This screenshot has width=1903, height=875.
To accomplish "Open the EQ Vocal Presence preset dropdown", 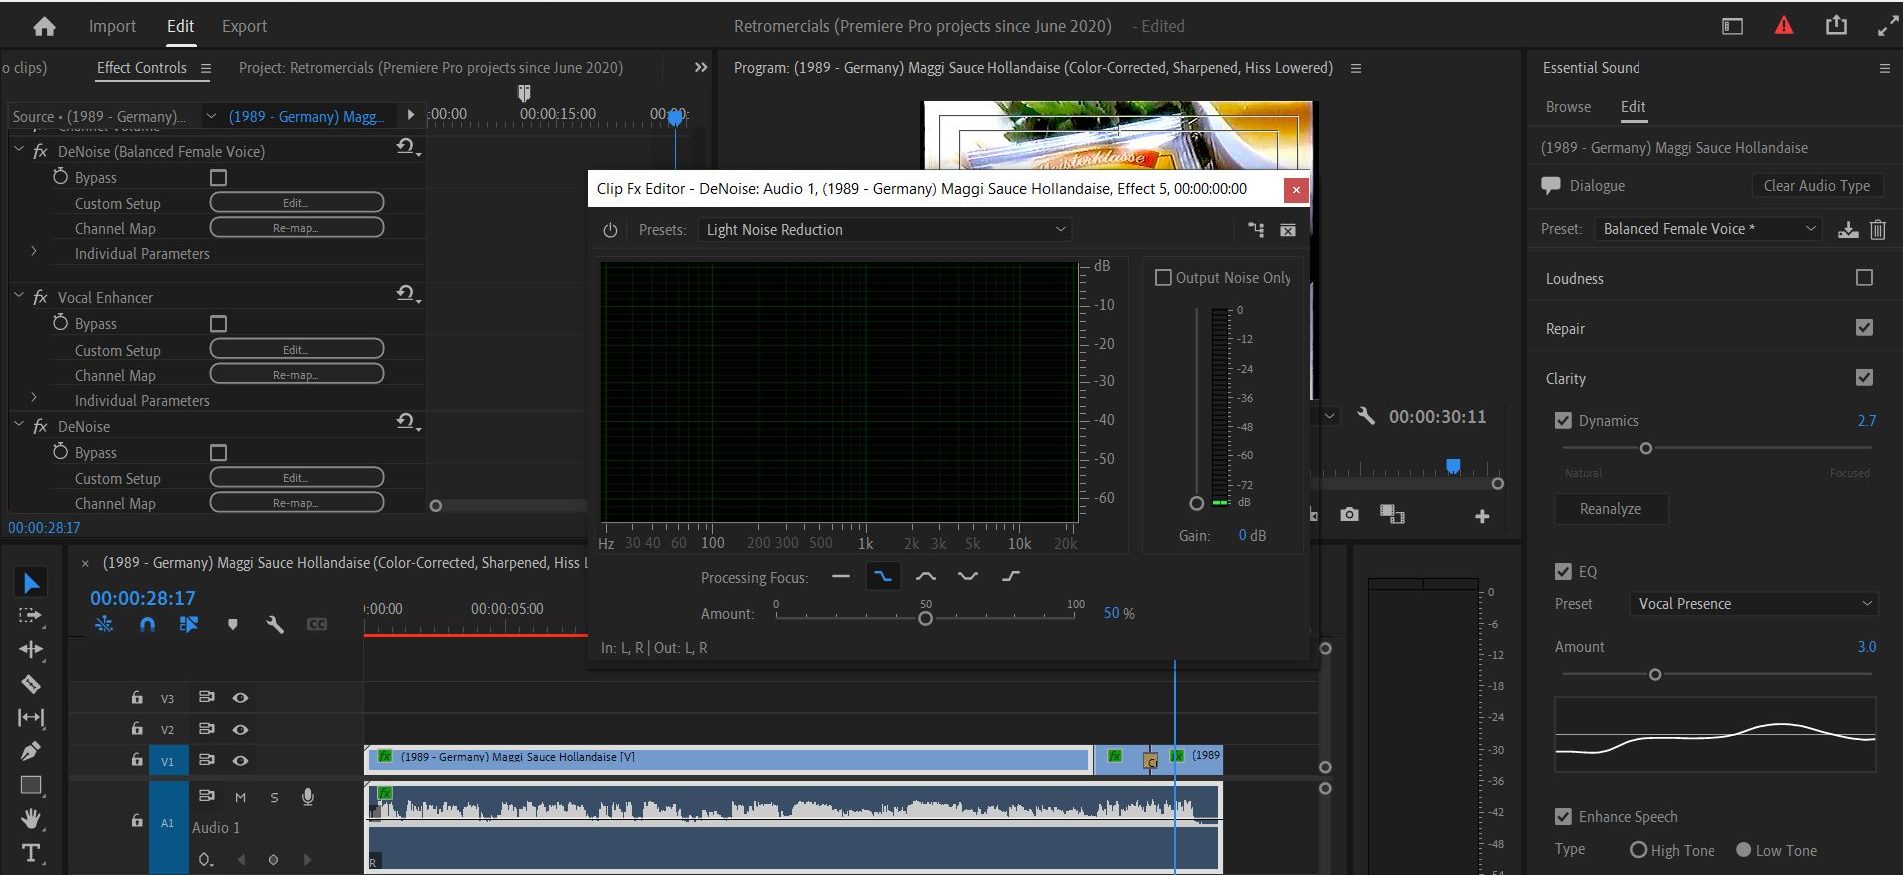I will [1753, 604].
